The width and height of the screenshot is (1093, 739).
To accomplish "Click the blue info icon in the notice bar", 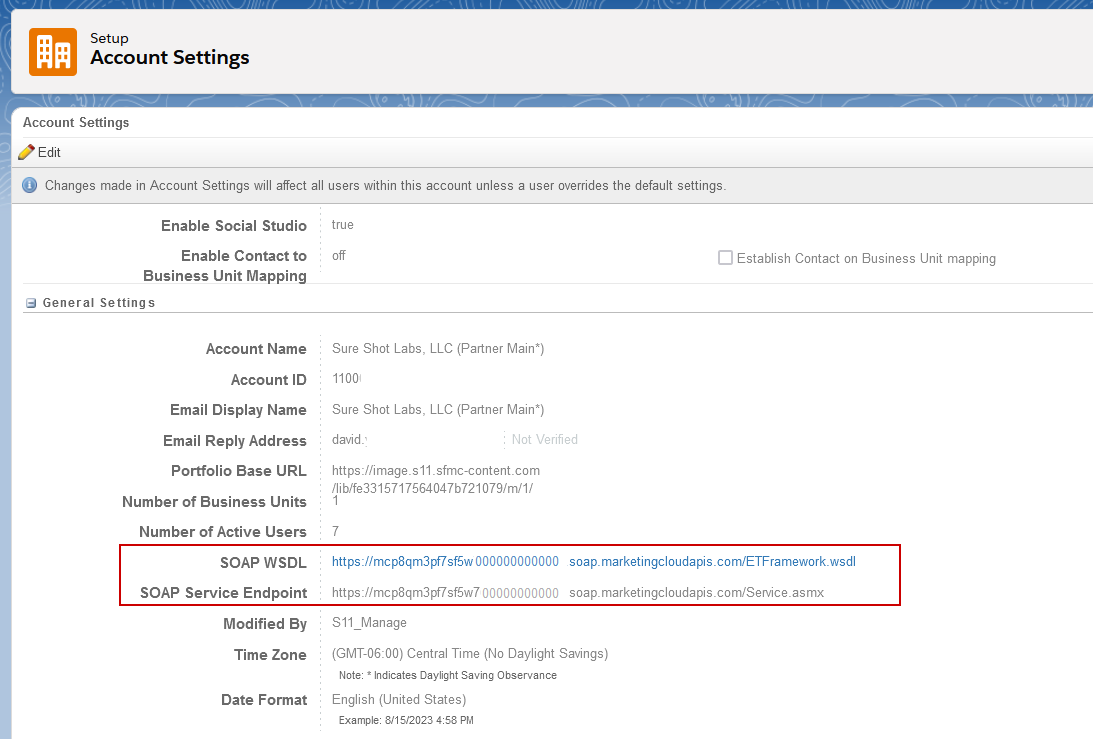I will pyautogui.click(x=30, y=185).
